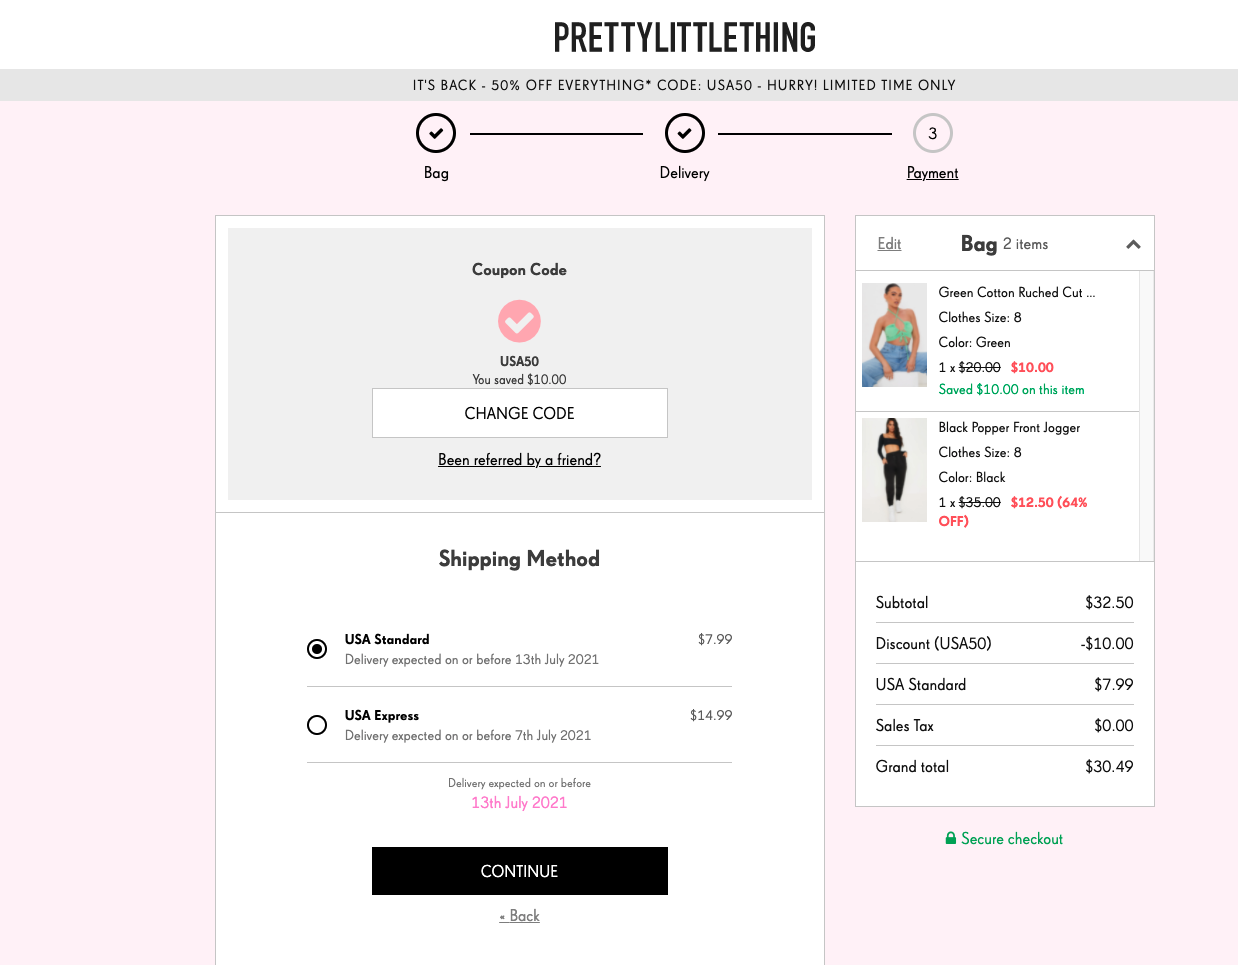Click the '« Back' link below Continue
1238x965 pixels.
pyautogui.click(x=519, y=915)
